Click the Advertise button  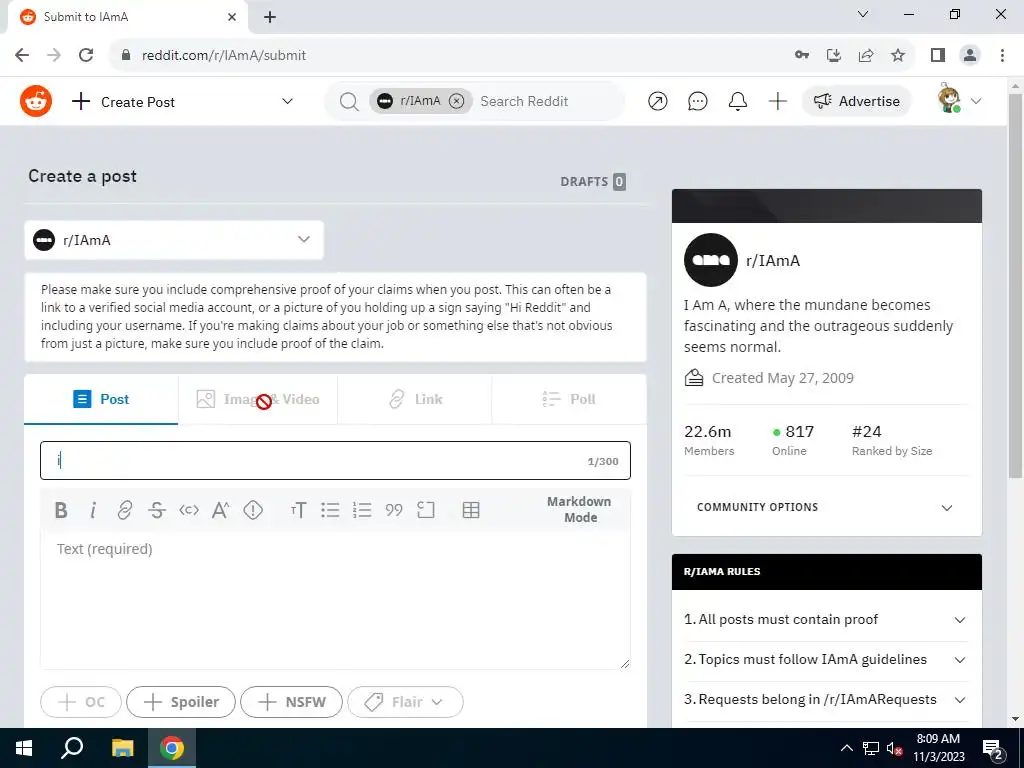[x=857, y=101]
